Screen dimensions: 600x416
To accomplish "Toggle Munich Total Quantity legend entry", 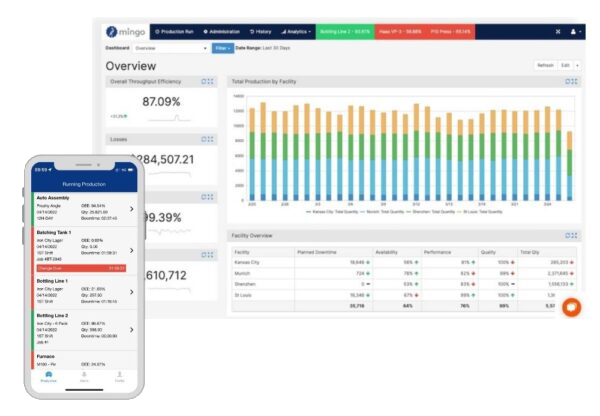I will (382, 212).
